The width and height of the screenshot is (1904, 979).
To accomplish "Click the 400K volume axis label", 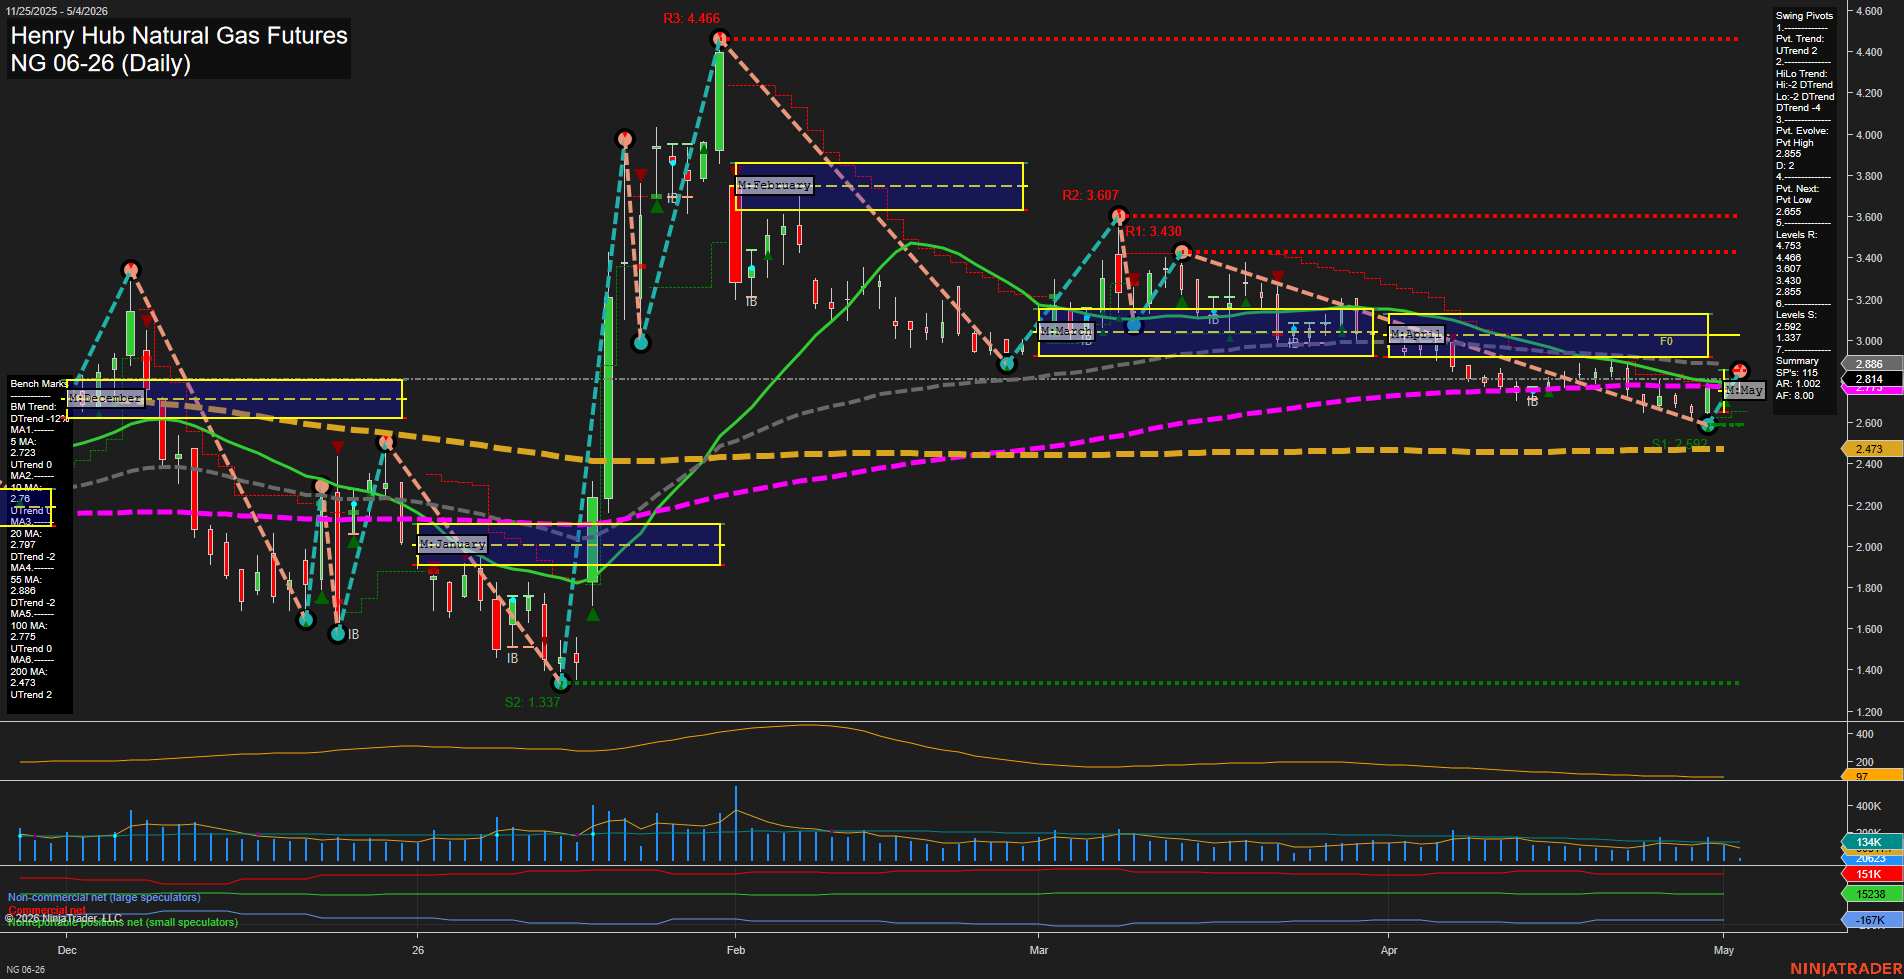I will [1869, 806].
